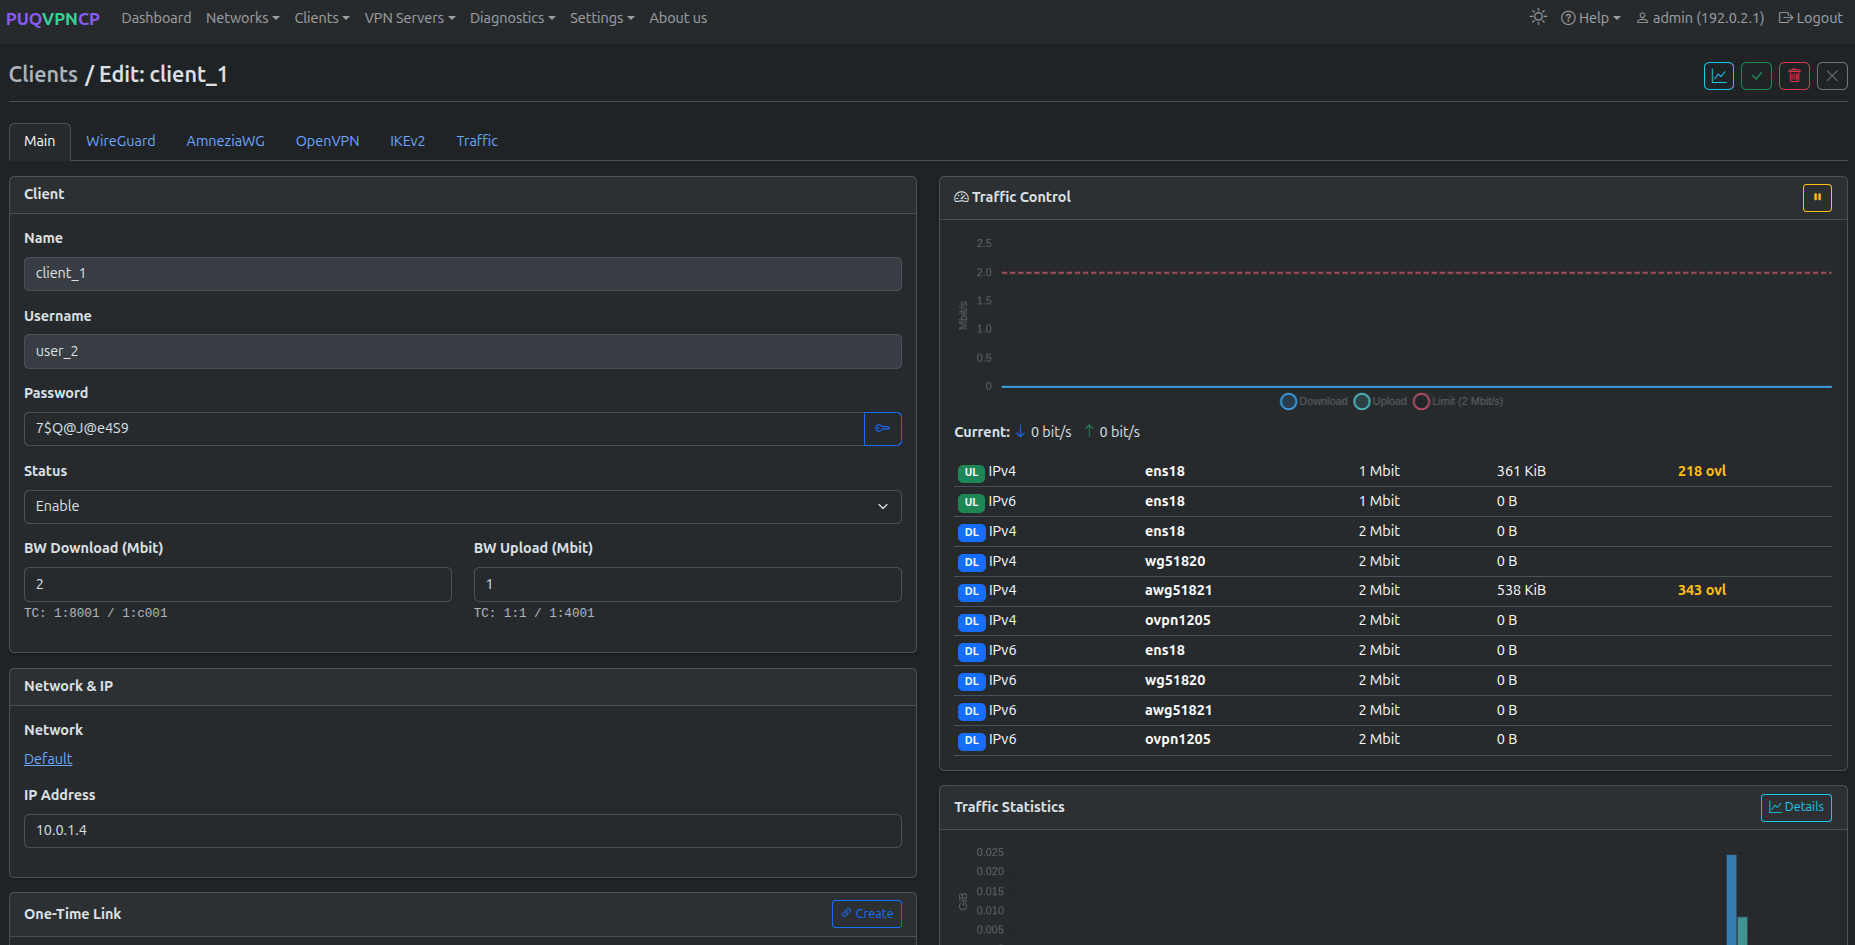The image size is (1855, 945).
Task: Focus the BW Download (Mbit) field
Action: 238,585
